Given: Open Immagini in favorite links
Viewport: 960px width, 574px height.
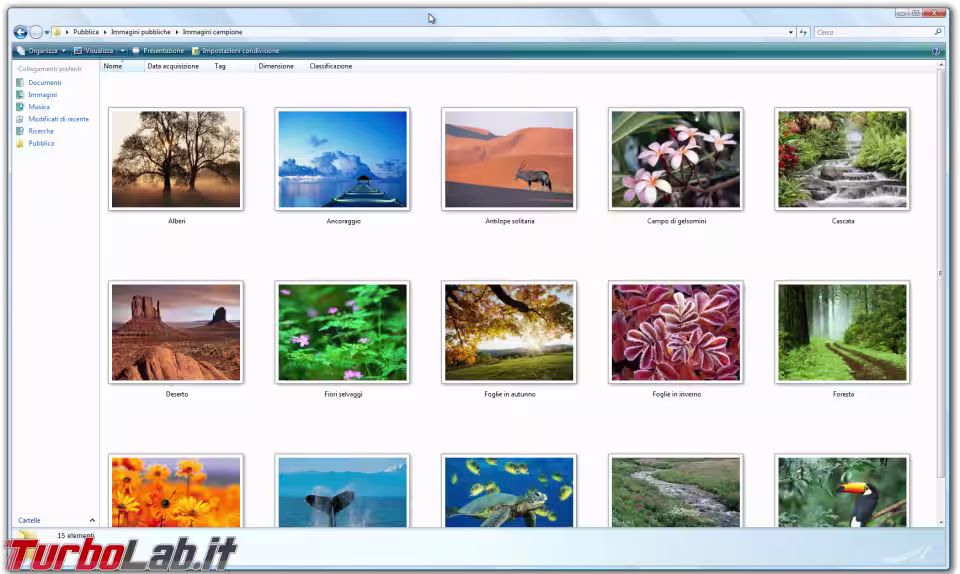Looking at the screenshot, I should 42,95.
